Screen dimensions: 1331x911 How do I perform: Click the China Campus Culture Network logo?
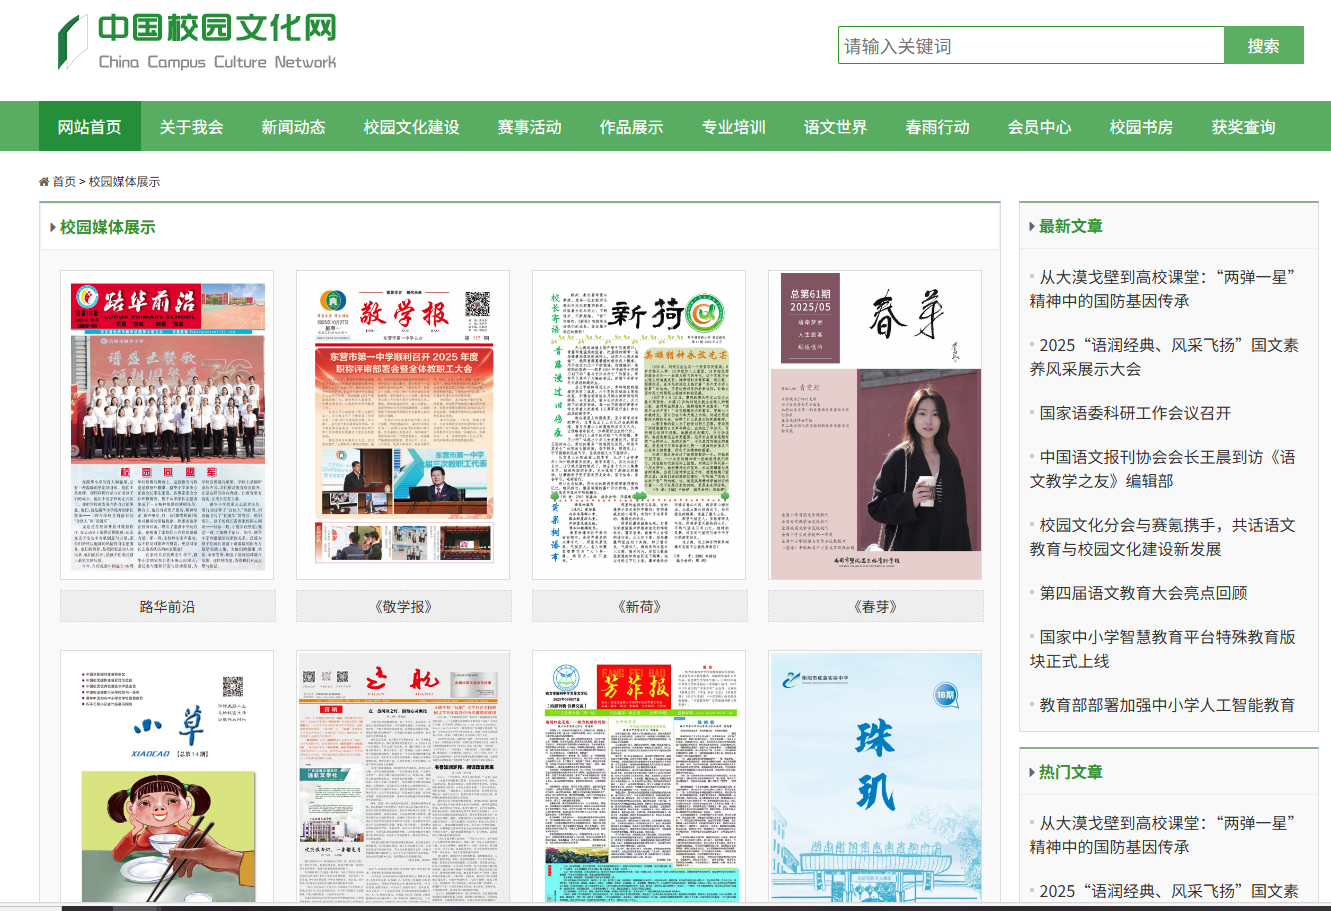pos(197,42)
